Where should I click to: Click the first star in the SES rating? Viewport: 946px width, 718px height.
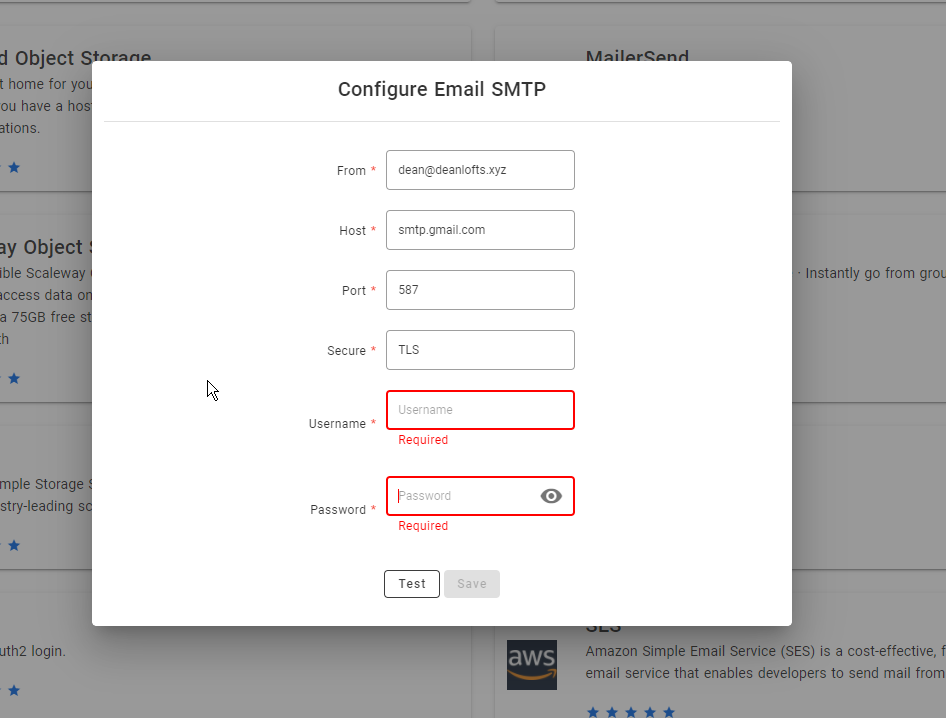tap(593, 712)
